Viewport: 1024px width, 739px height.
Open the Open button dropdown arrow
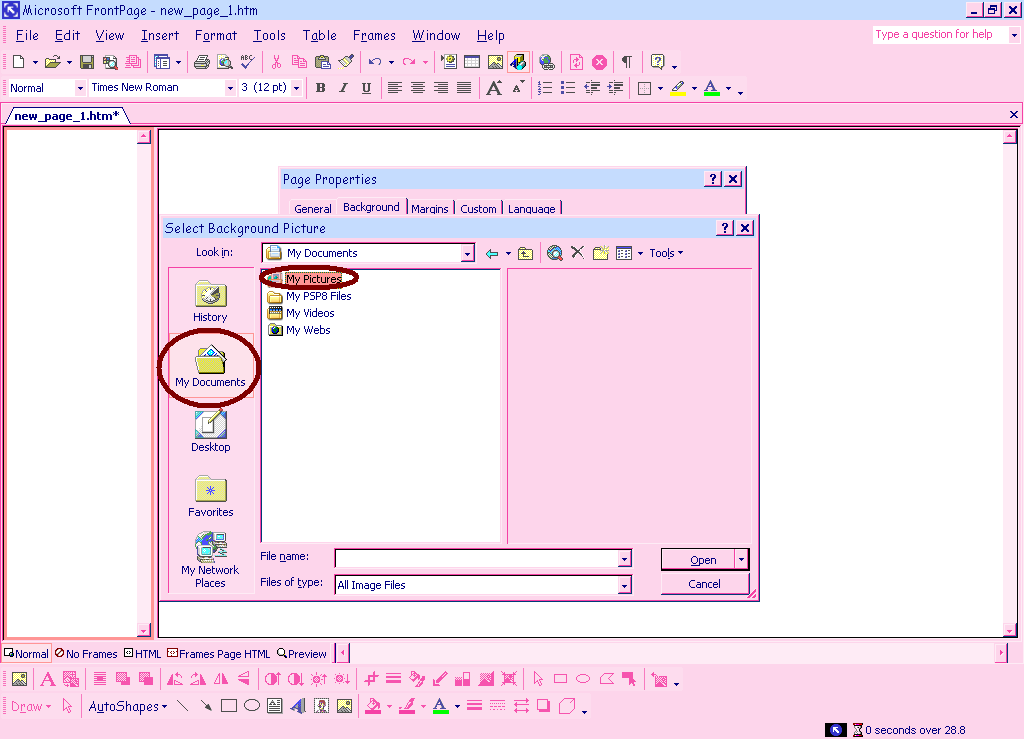pyautogui.click(x=741, y=559)
